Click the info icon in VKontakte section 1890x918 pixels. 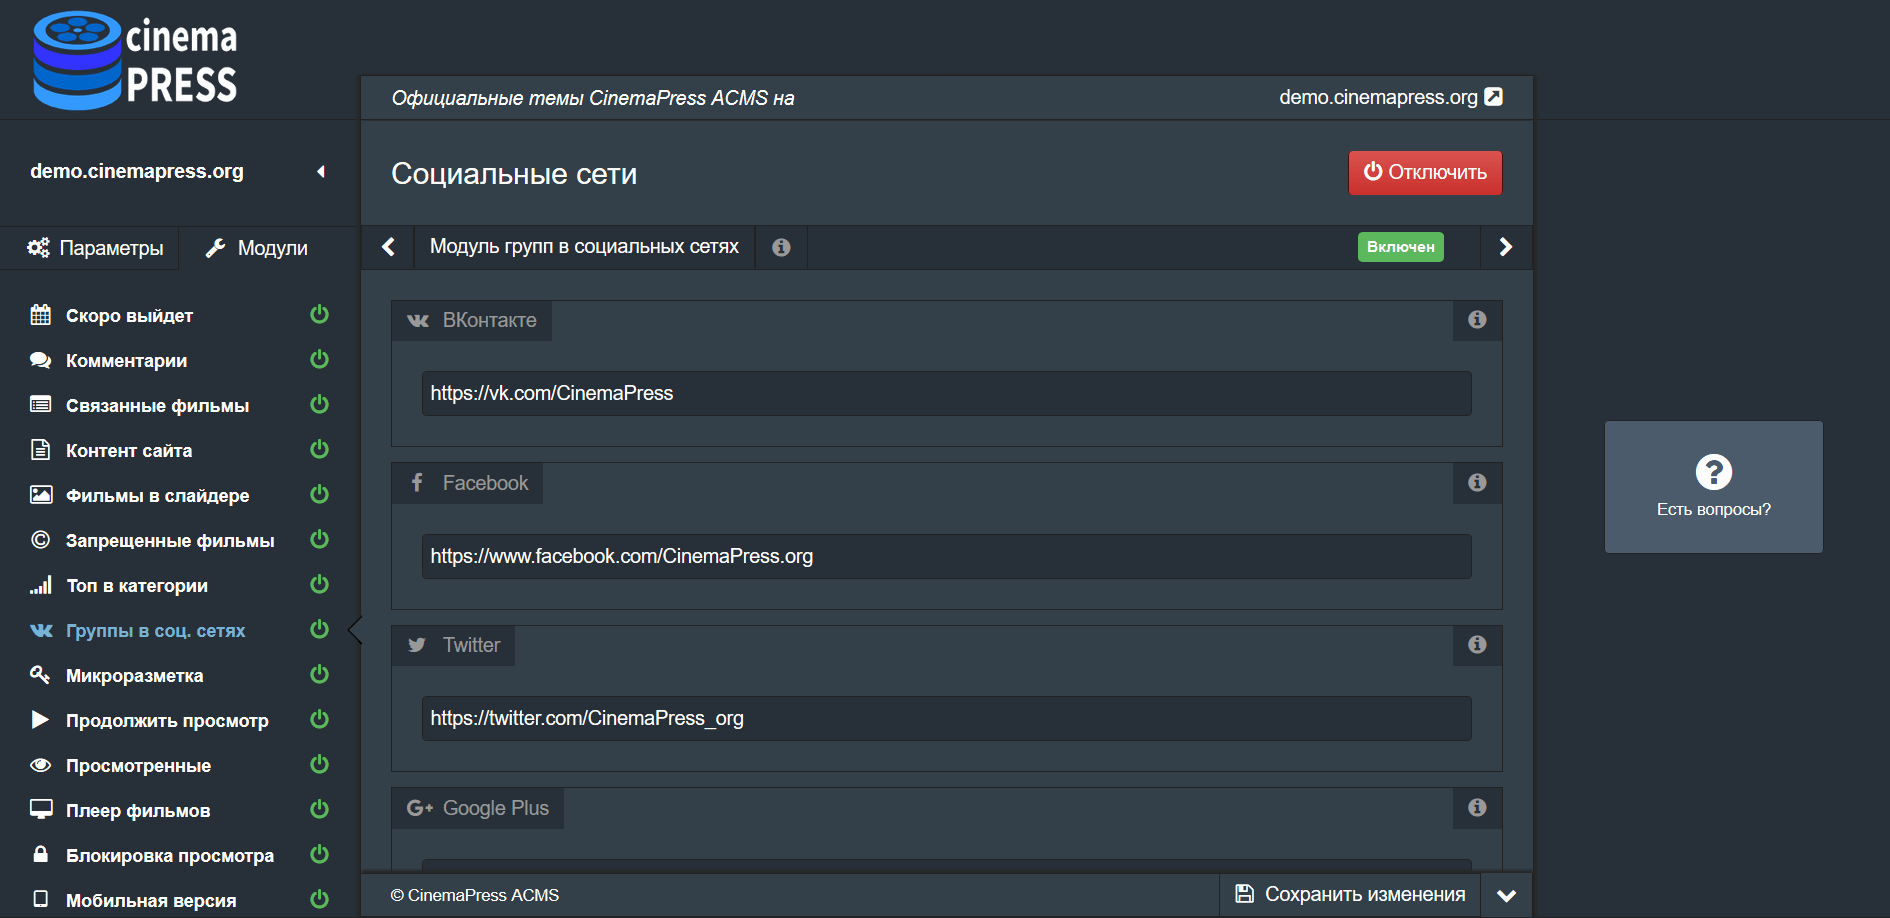tap(1477, 320)
